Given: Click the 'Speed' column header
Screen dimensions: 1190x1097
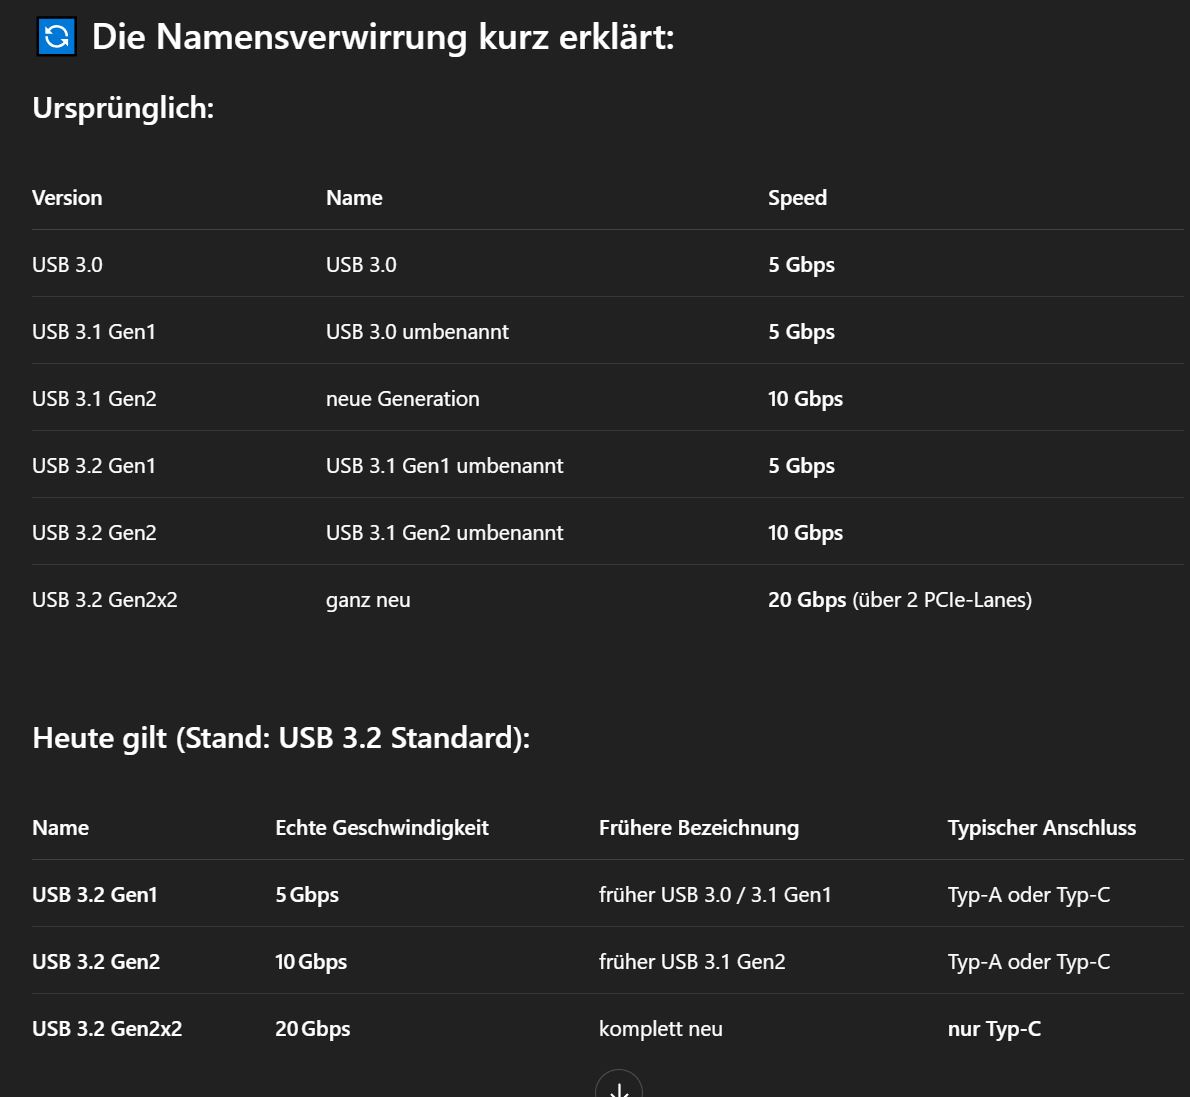Looking at the screenshot, I should (797, 197).
